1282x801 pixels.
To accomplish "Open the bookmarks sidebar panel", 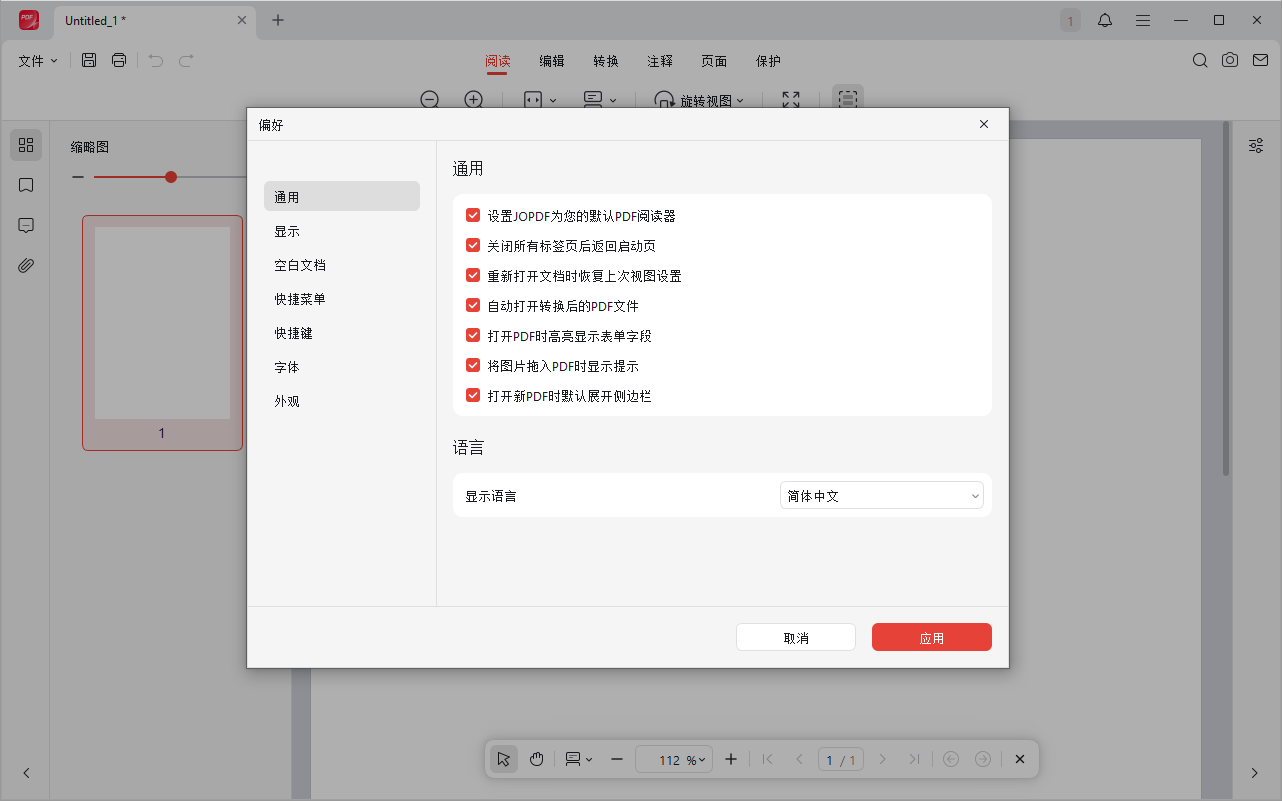I will (x=26, y=185).
